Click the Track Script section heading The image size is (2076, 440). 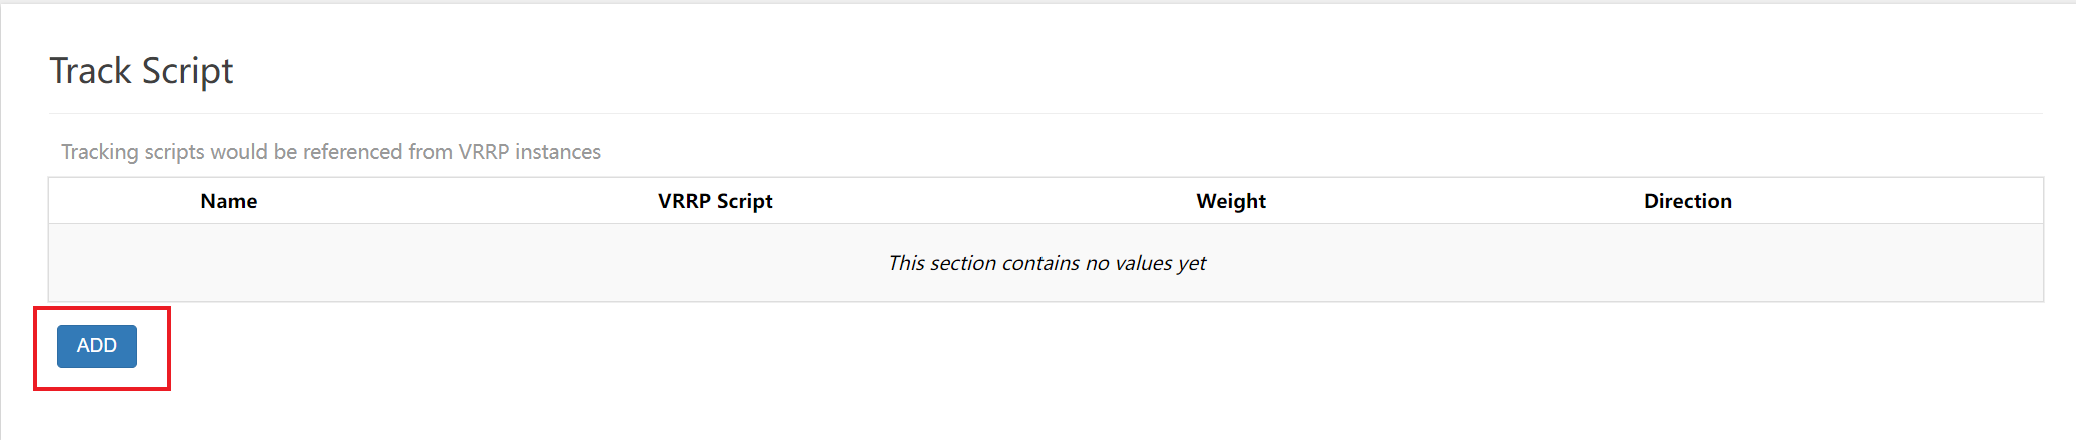pos(141,71)
